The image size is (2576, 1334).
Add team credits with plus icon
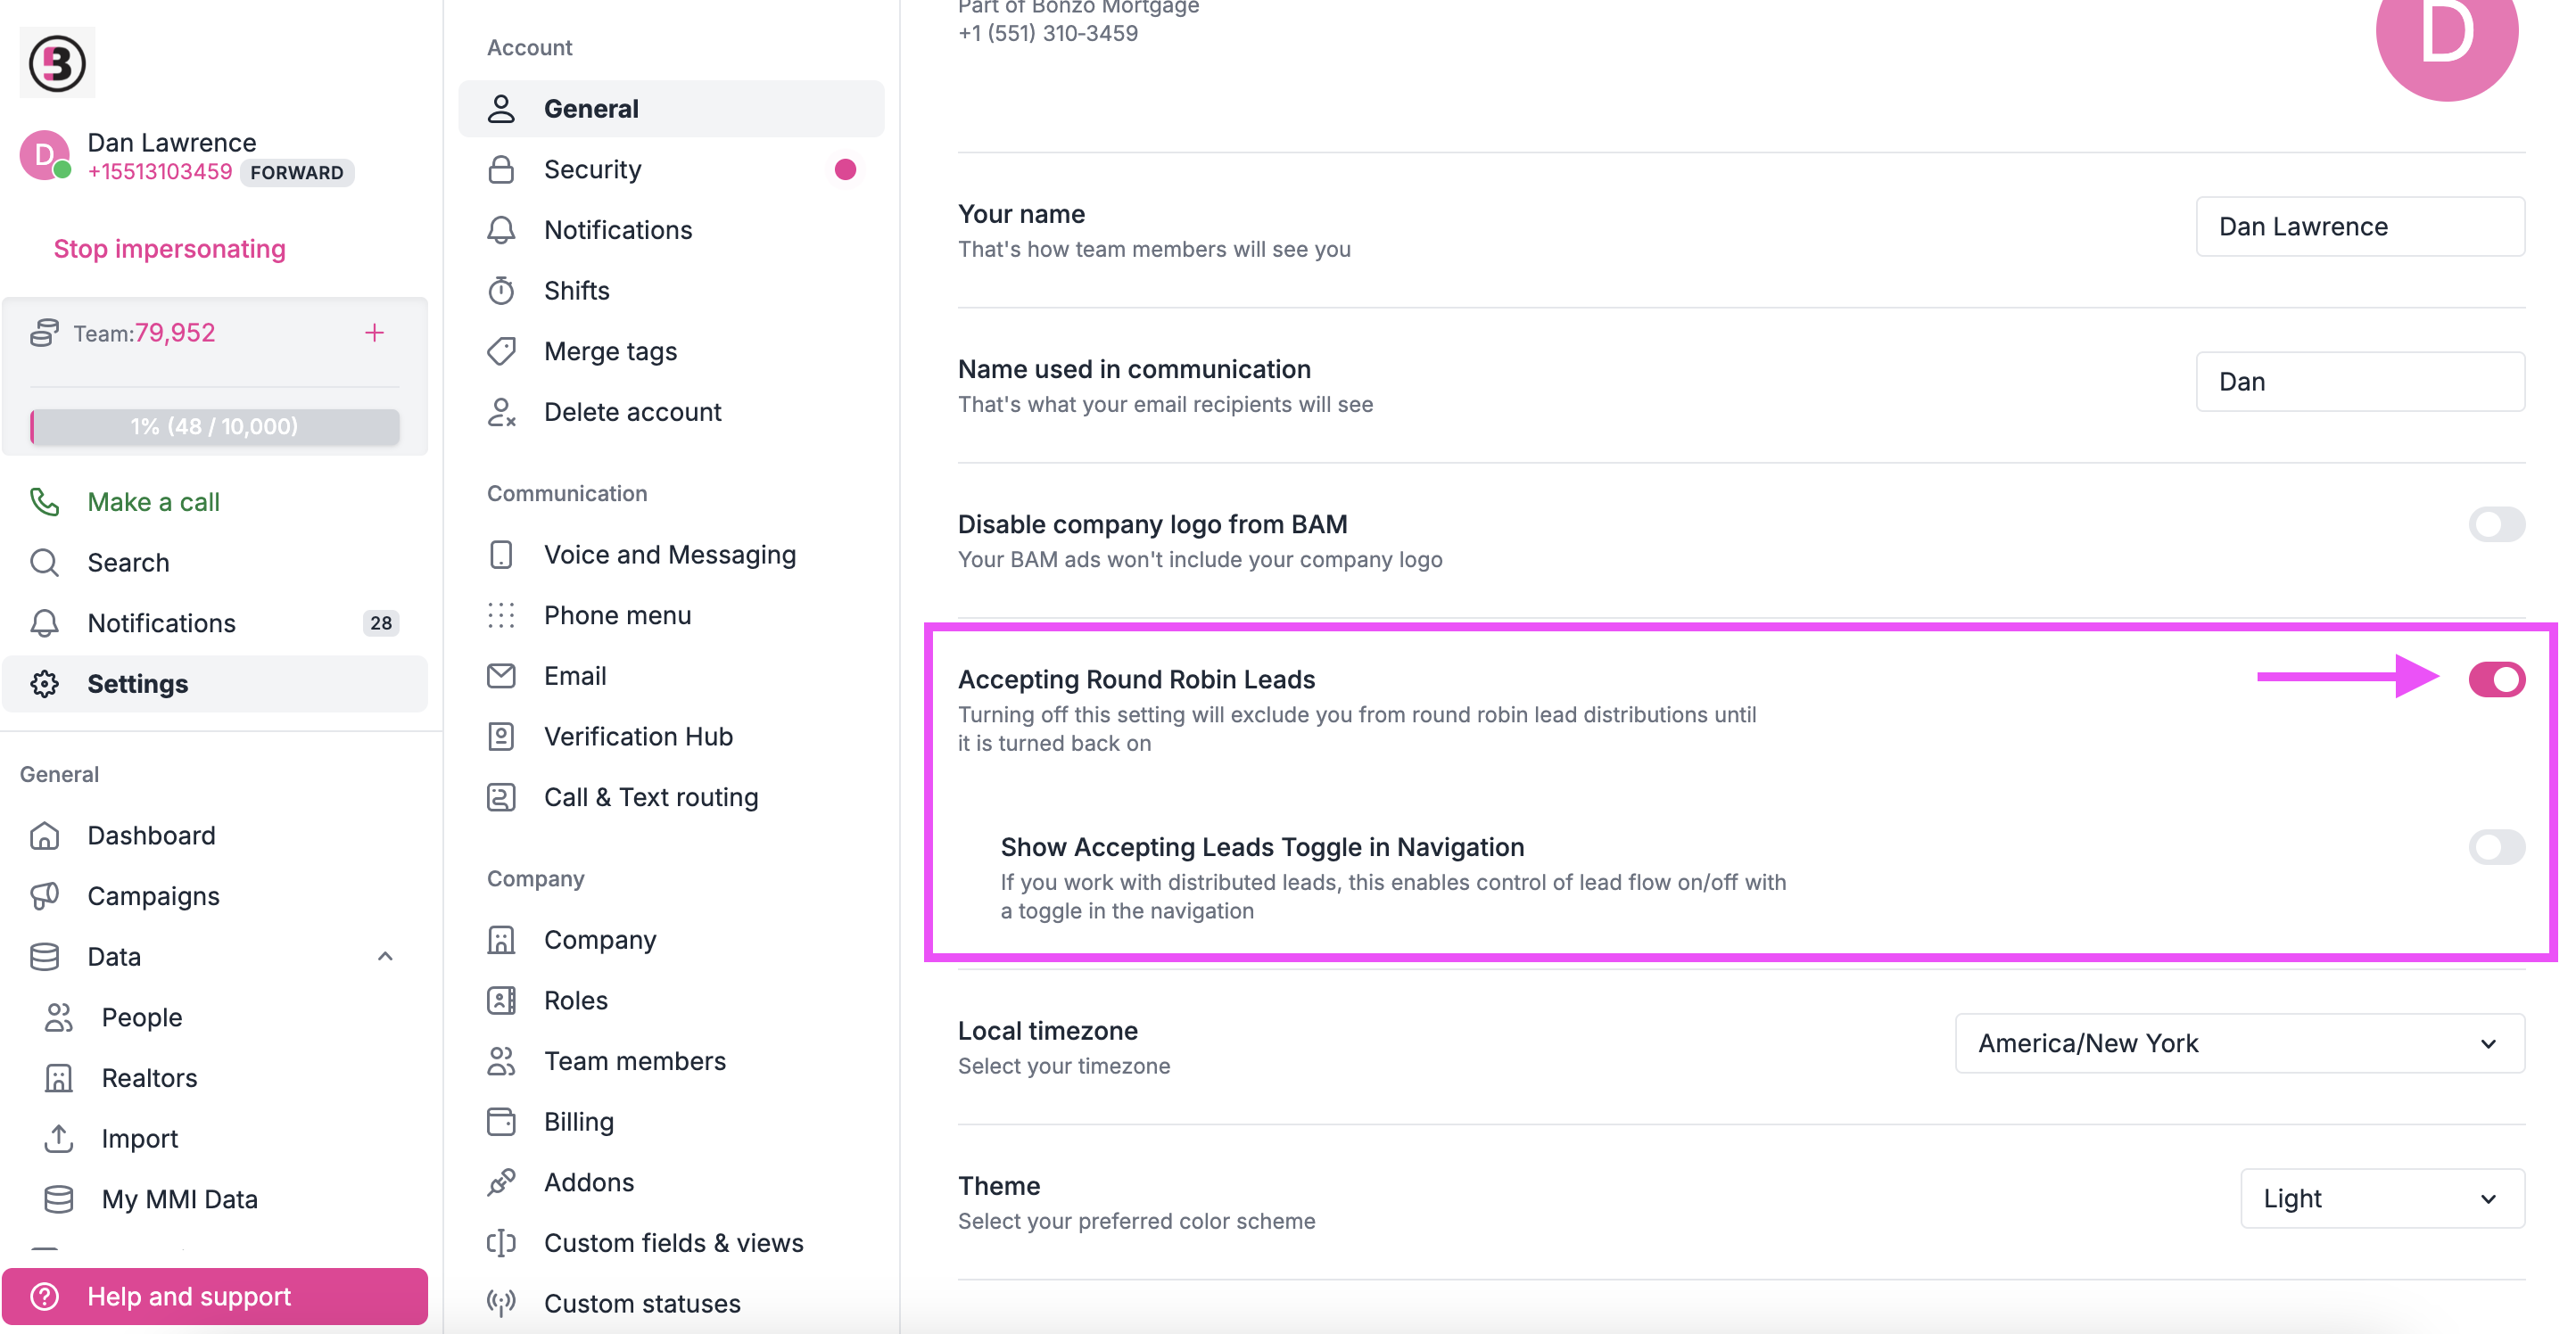[x=374, y=332]
